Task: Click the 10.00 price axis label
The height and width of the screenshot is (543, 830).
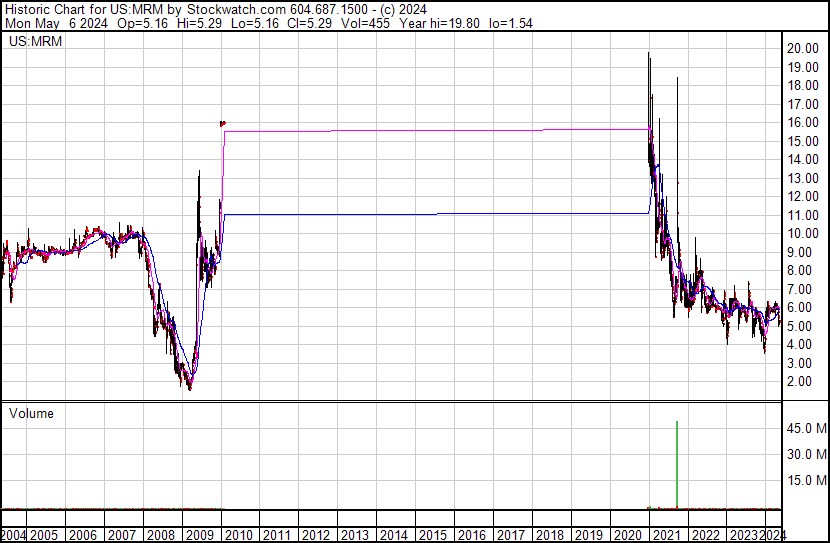Action: [802, 233]
